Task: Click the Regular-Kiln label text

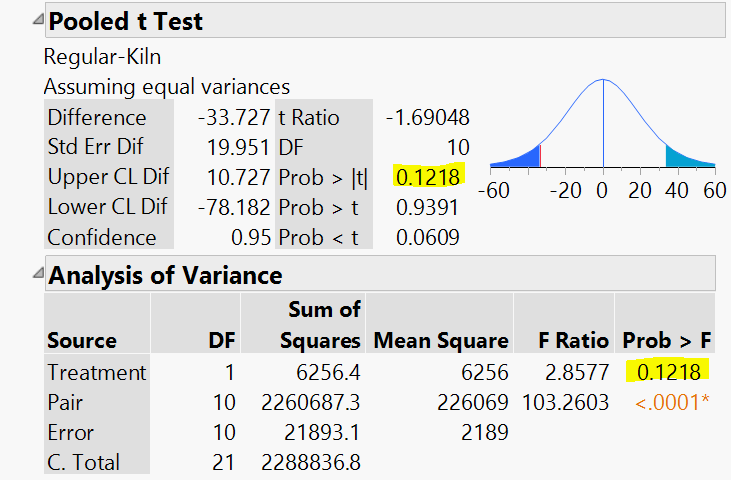Action: (x=102, y=57)
